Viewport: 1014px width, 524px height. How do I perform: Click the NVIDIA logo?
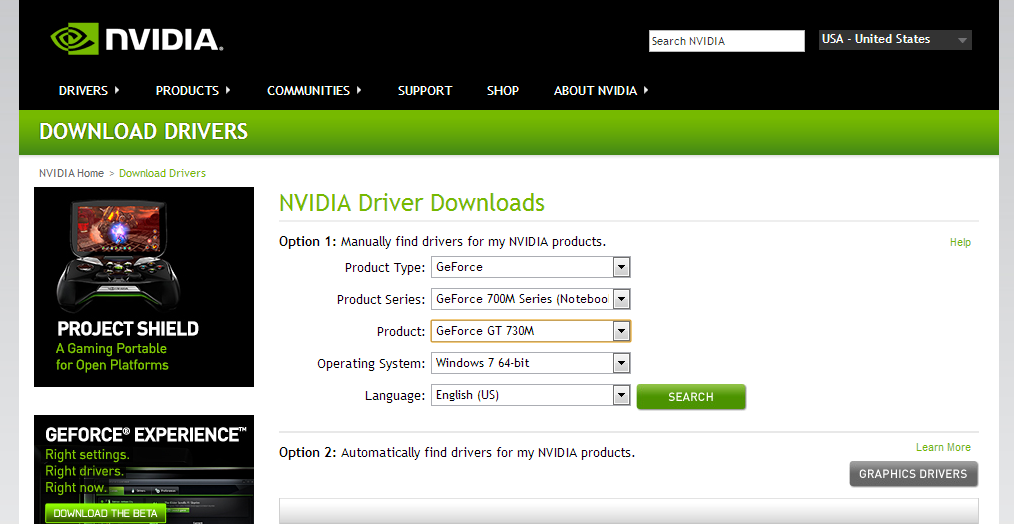[x=136, y=39]
